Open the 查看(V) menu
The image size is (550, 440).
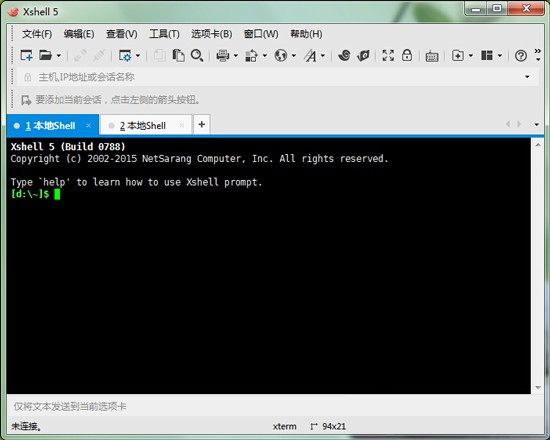click(x=122, y=34)
